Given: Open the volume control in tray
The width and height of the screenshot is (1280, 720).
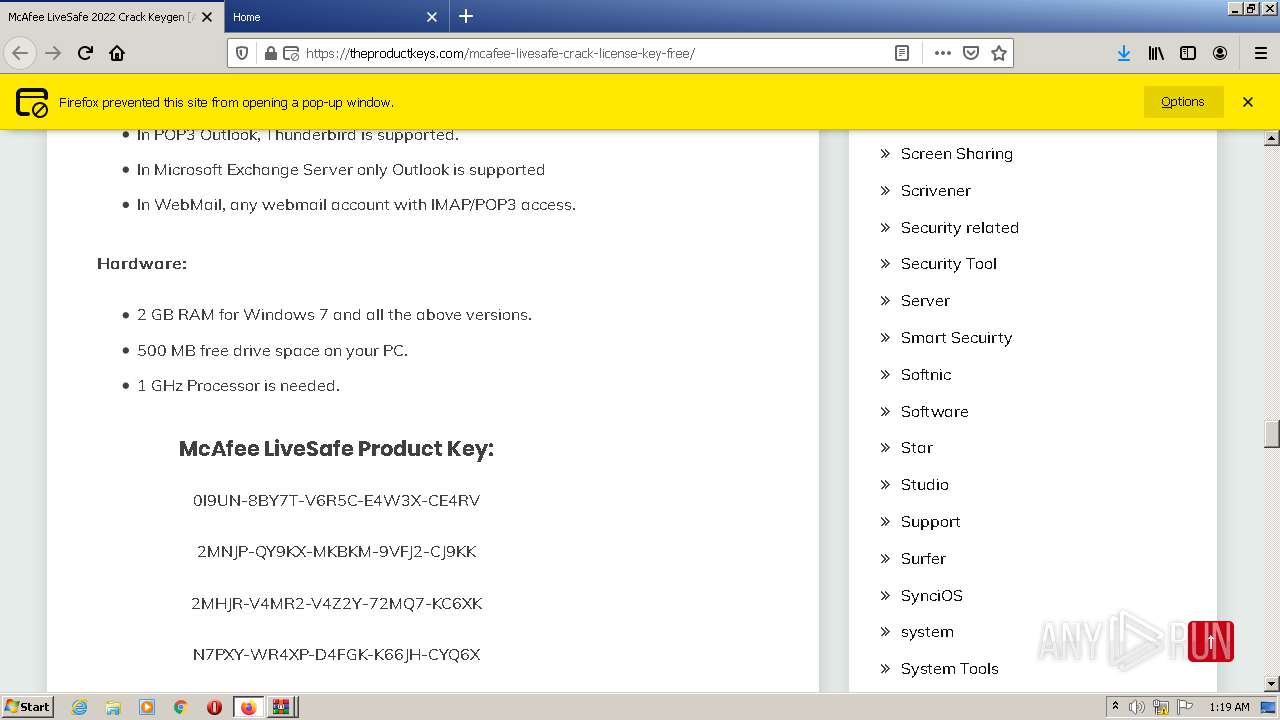Looking at the screenshot, I should (1137, 707).
